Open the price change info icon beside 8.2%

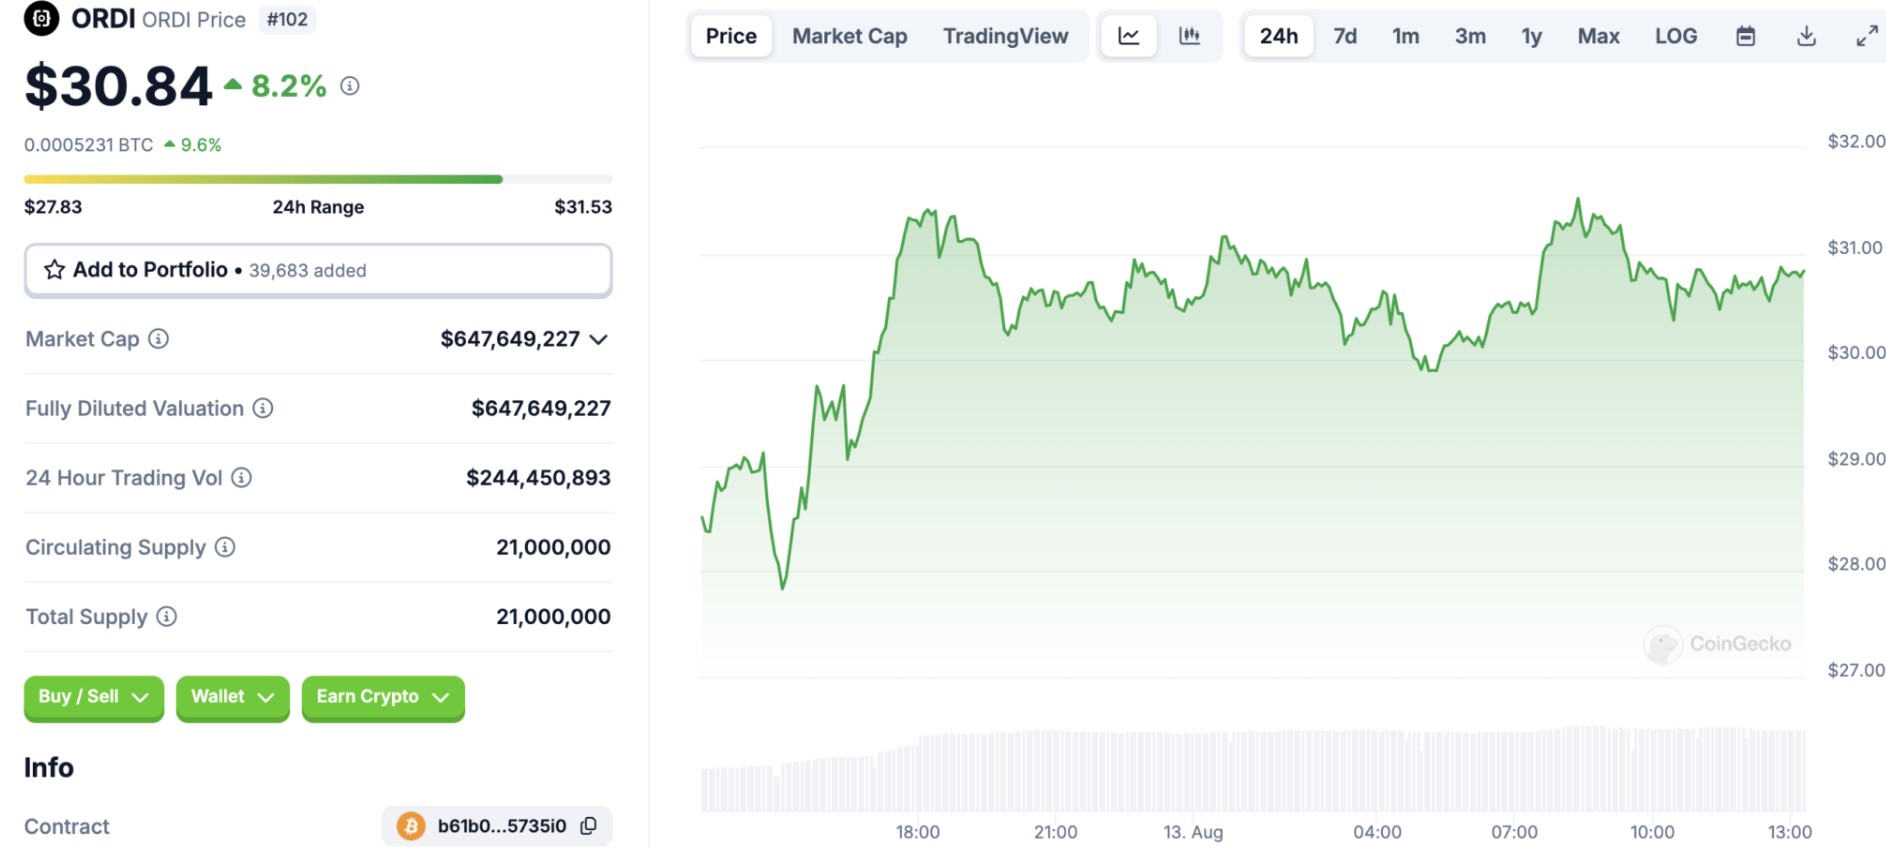[350, 86]
